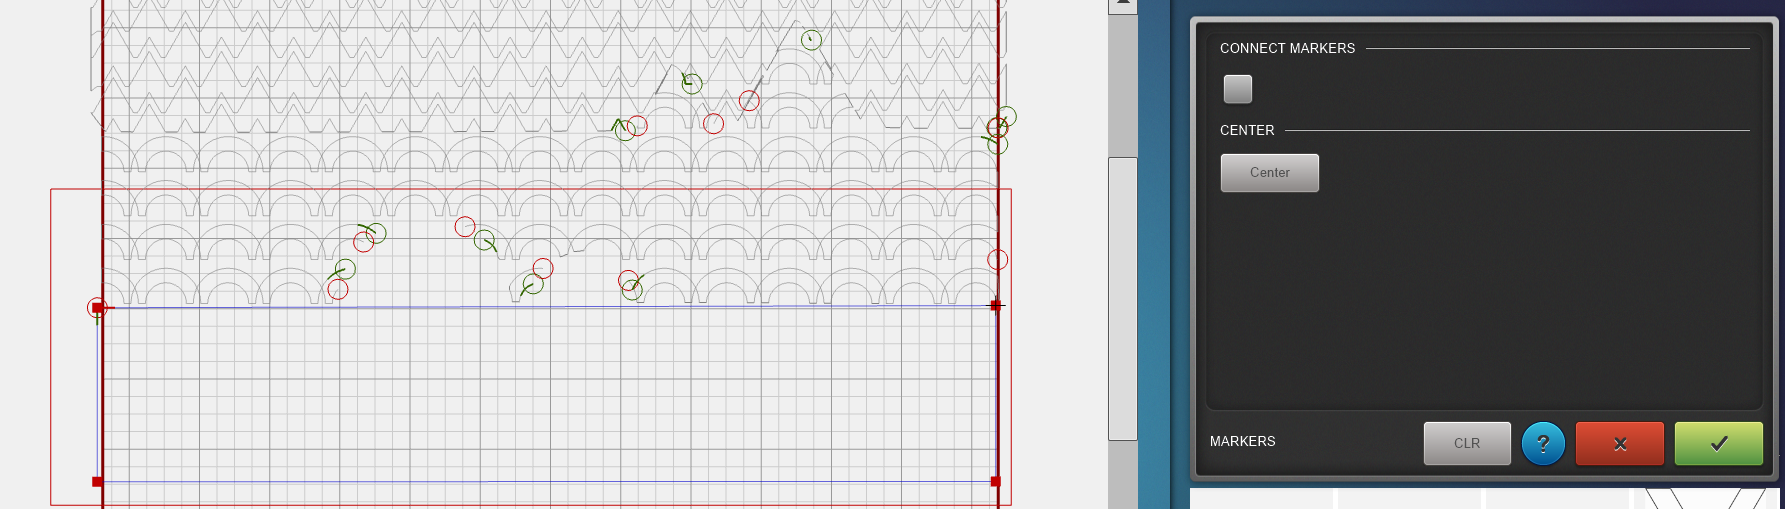Image resolution: width=1785 pixels, height=509 pixels.
Task: Click the CLR button to clear markers
Action: tap(1466, 443)
